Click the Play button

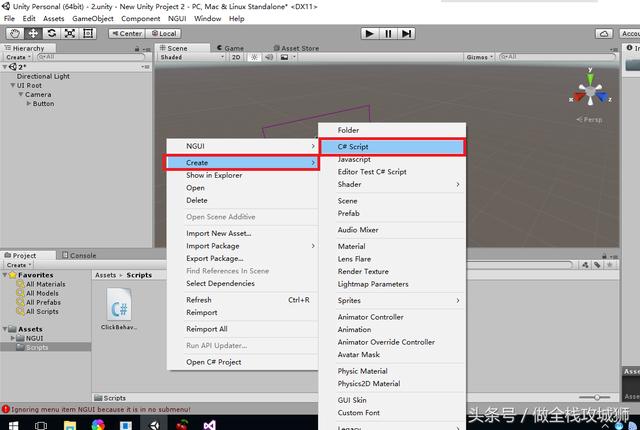tap(370, 33)
